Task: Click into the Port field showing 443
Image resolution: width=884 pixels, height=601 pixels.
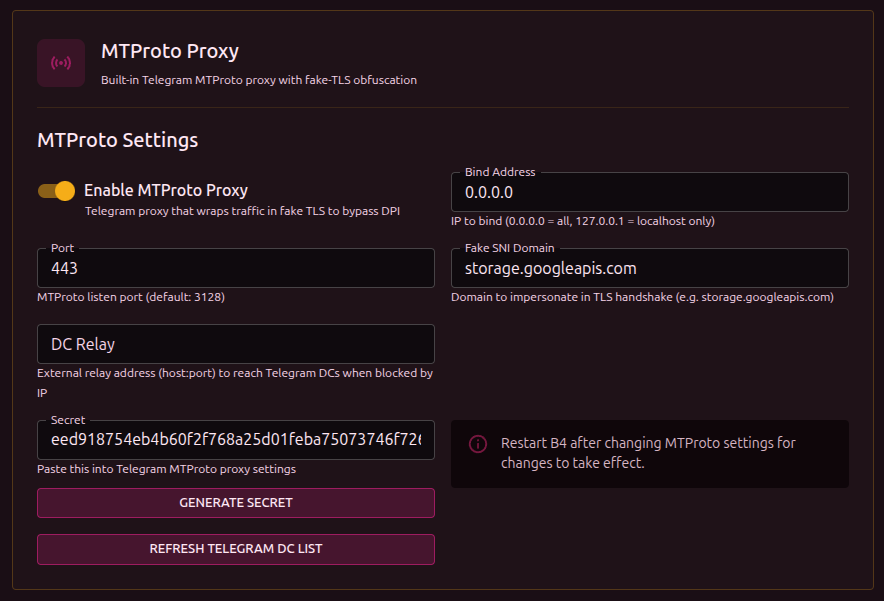Action: point(235,268)
